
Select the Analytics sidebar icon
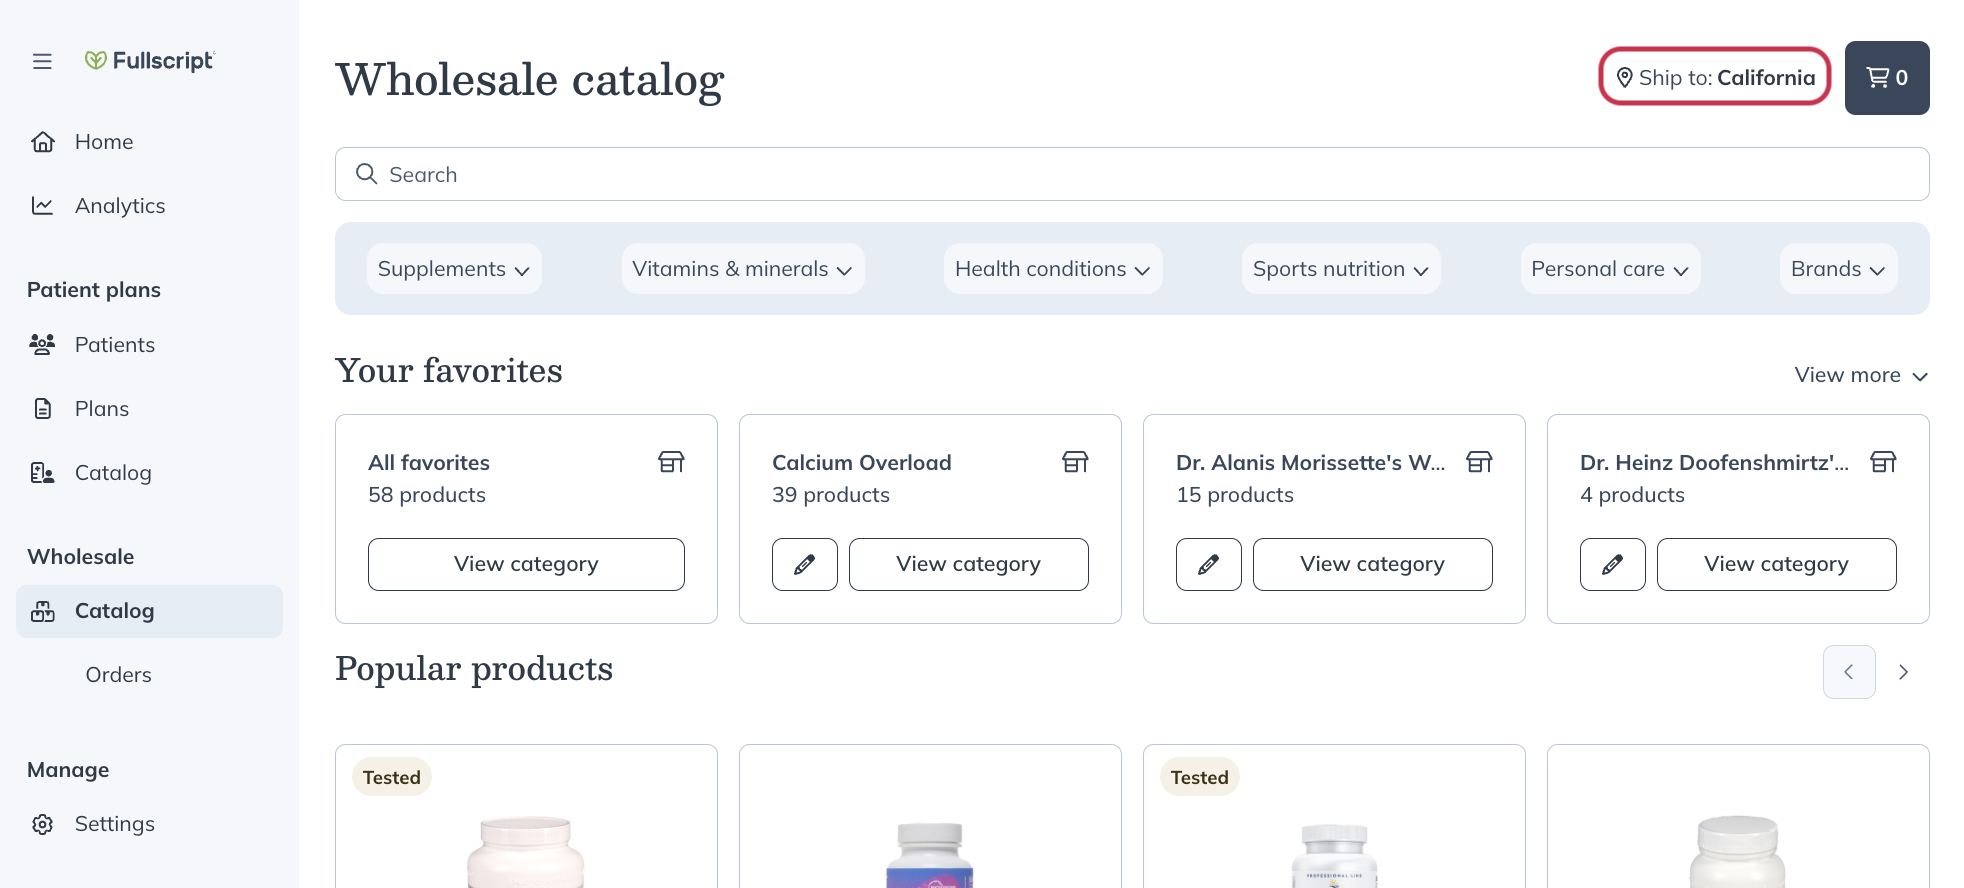(x=42, y=205)
